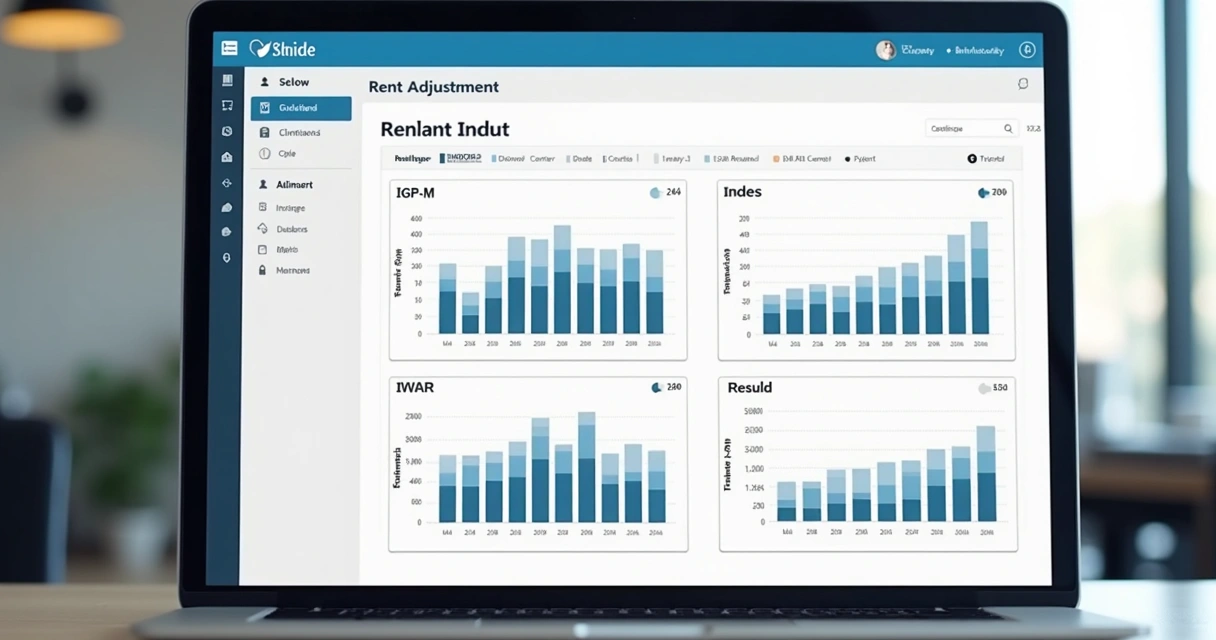Toggle the gray switch next to 550 on Resuld

click(x=984, y=388)
